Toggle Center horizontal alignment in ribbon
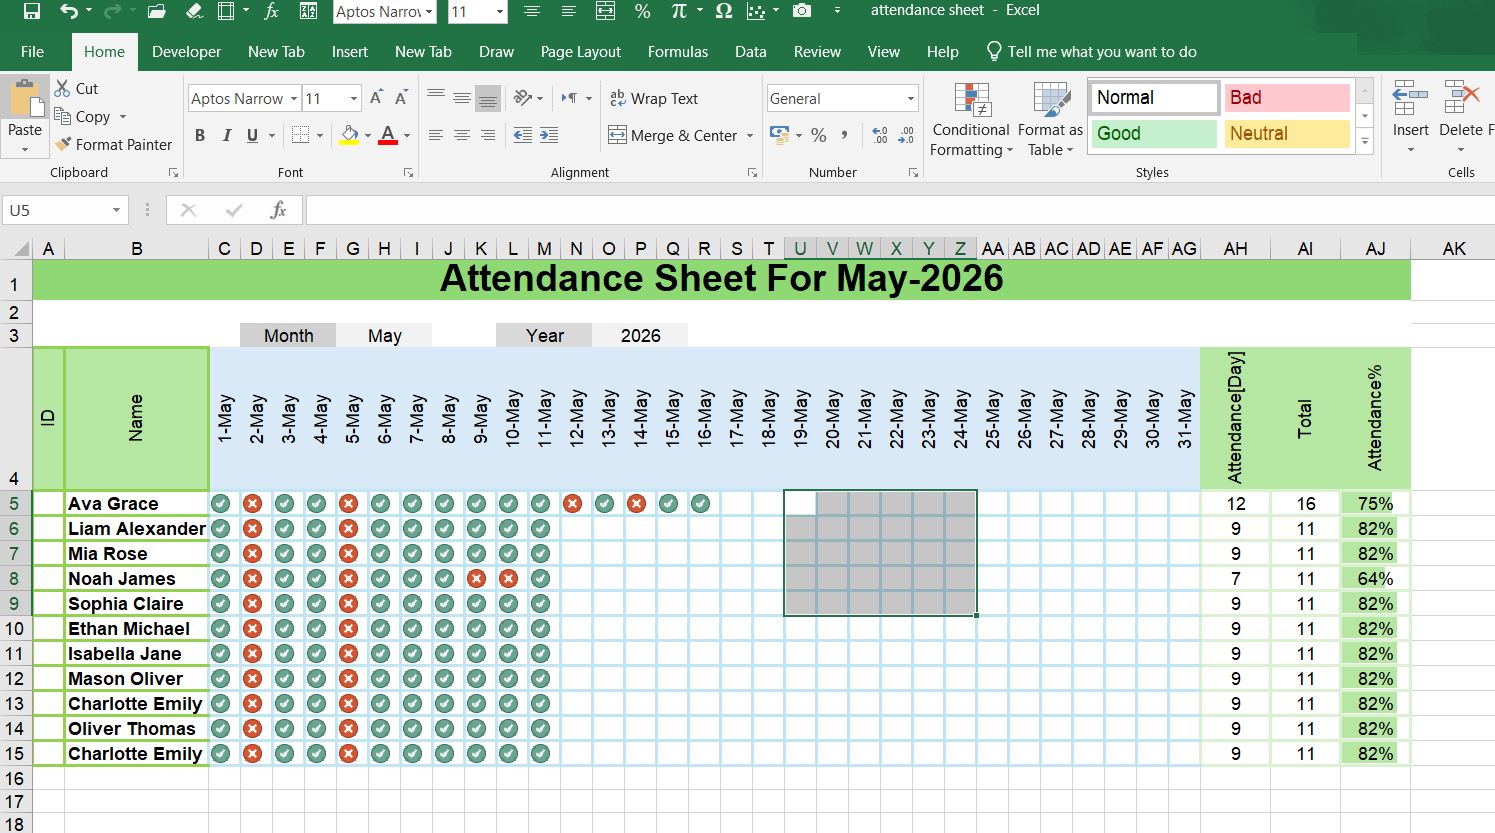 (x=461, y=135)
